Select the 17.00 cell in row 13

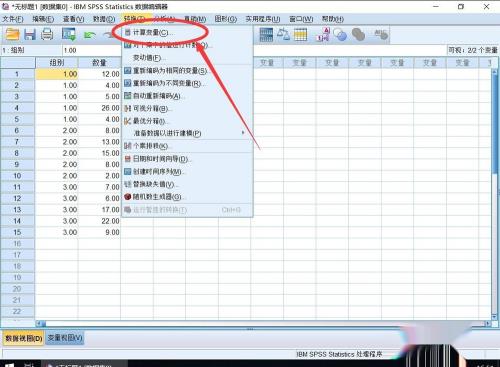click(x=99, y=210)
